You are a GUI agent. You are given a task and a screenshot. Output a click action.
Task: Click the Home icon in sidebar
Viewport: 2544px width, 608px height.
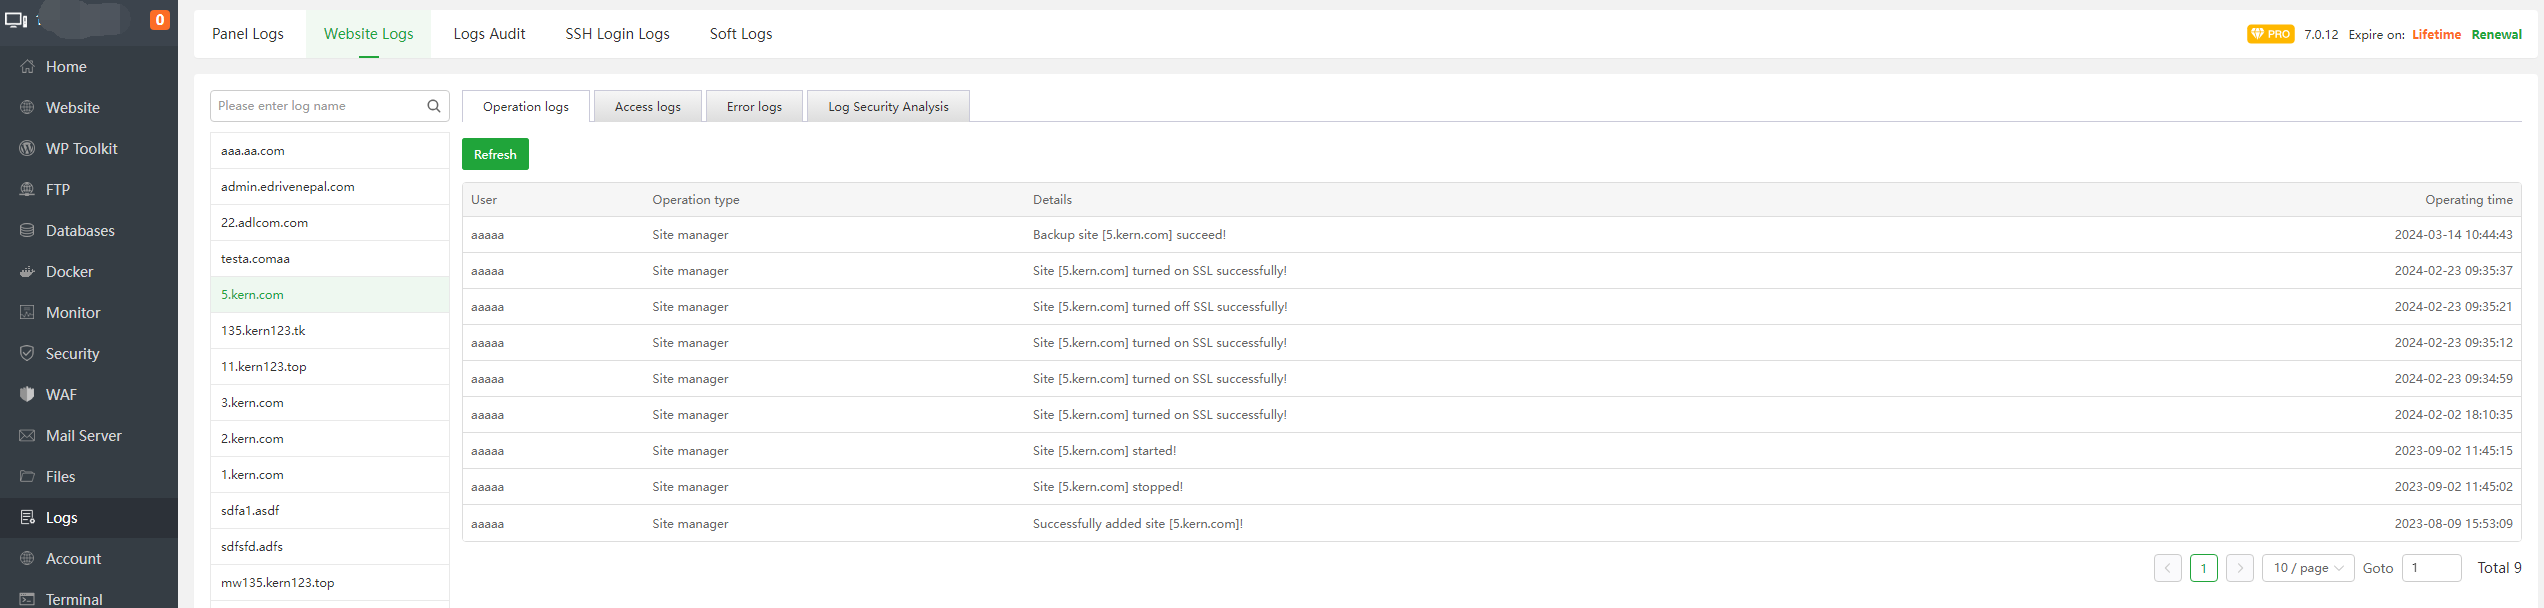click(x=27, y=67)
